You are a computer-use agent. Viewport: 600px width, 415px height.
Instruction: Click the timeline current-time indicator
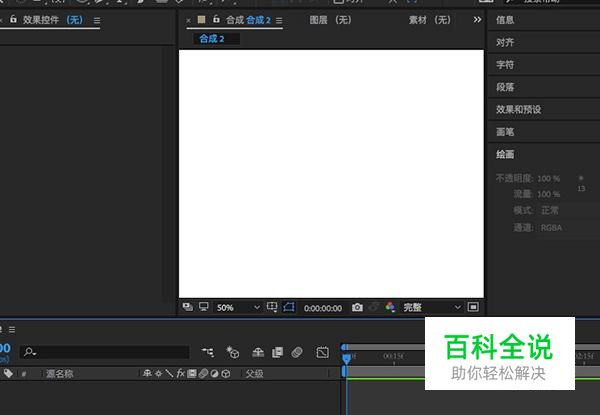tap(347, 357)
